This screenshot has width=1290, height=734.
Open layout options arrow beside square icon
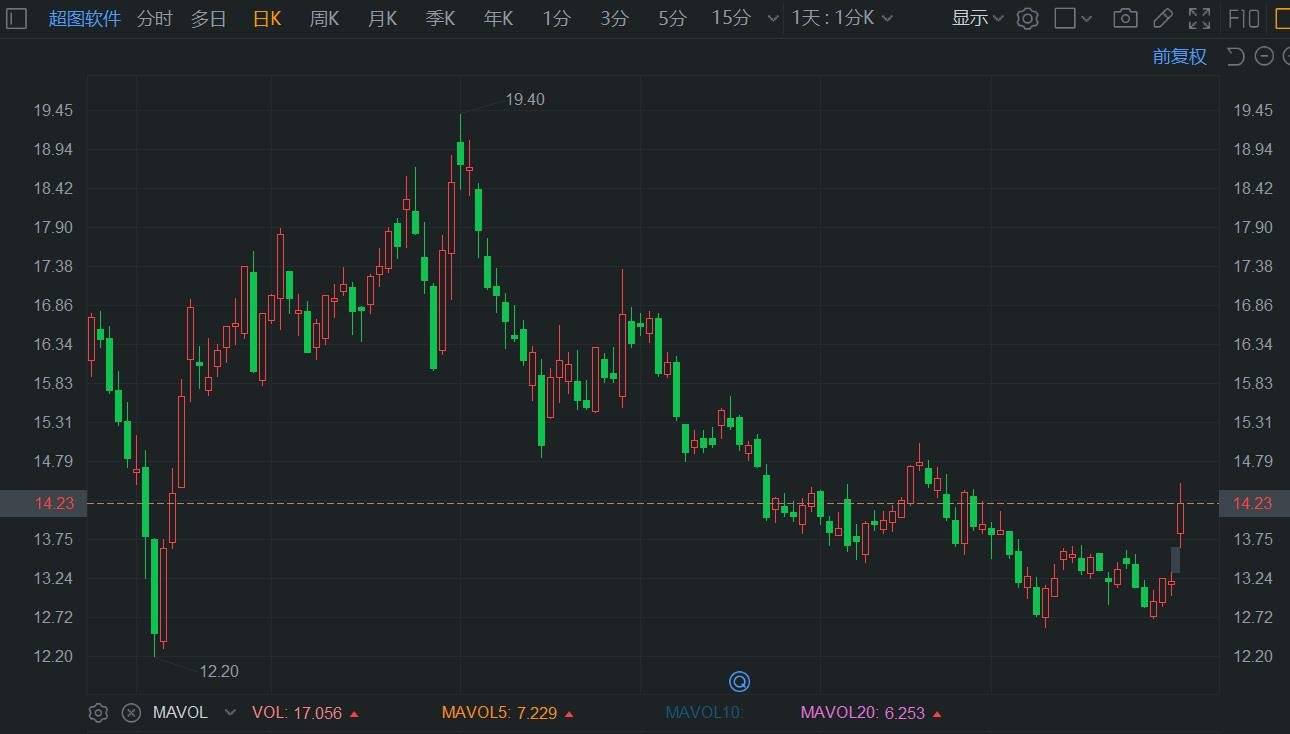point(1088,18)
